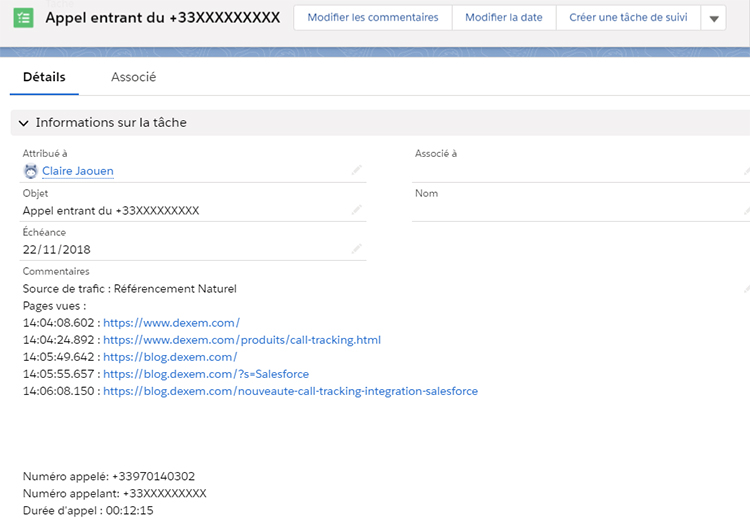750x526 pixels.
Task: Click the page title Appel entrant du +33XXXXXXXXX
Action: pyautogui.click(x=163, y=18)
